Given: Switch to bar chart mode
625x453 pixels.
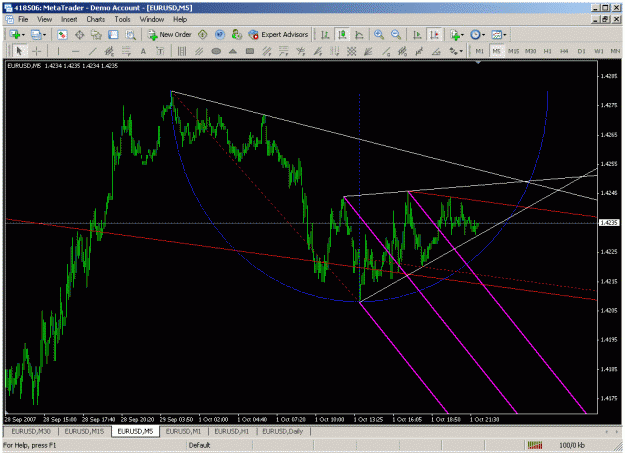Looking at the screenshot, I should [x=325, y=35].
